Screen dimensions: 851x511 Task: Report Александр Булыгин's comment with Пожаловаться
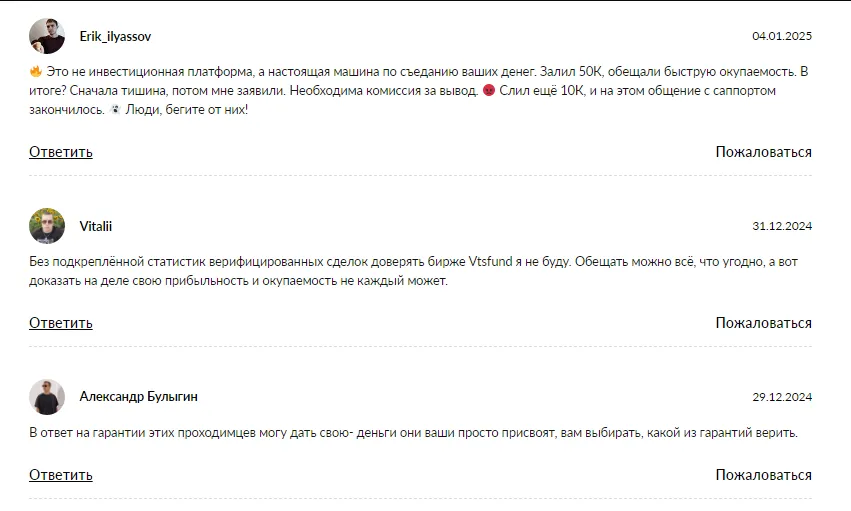tap(764, 475)
